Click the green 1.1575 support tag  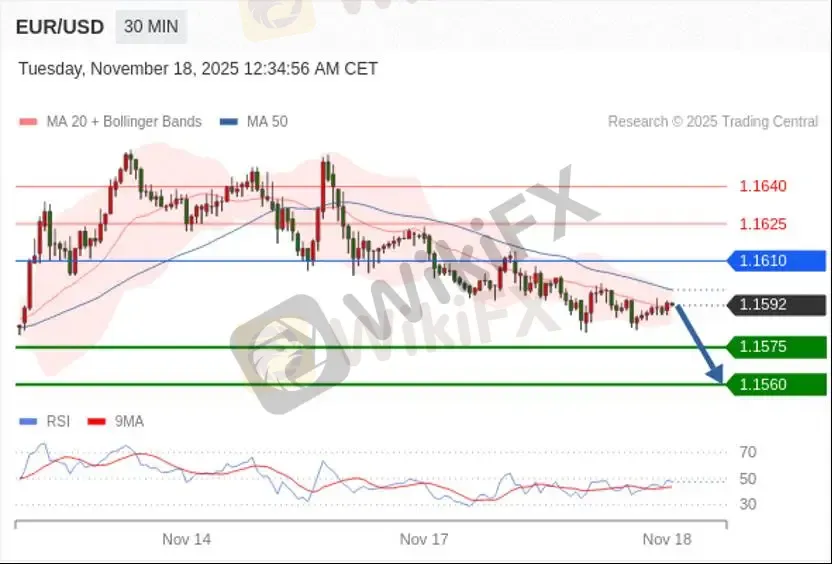click(x=776, y=347)
